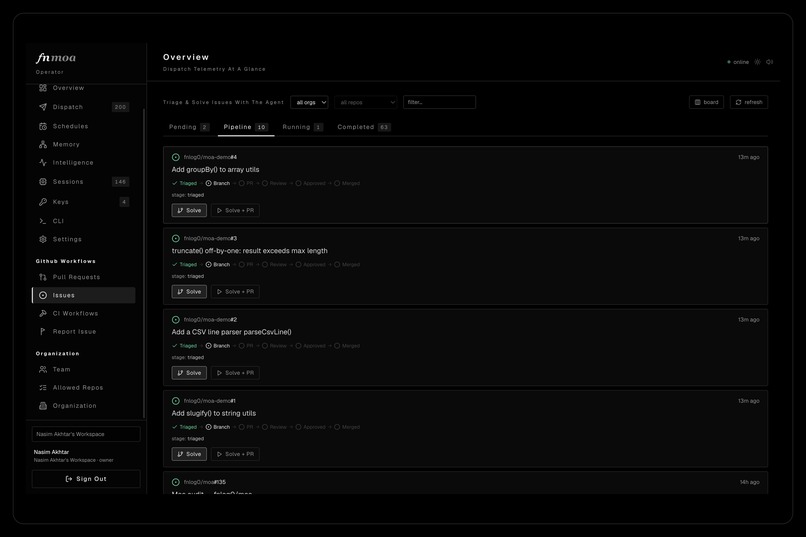806x537 pixels.
Task: Open Pull Requests under Github Workflows
Action: coord(83,277)
